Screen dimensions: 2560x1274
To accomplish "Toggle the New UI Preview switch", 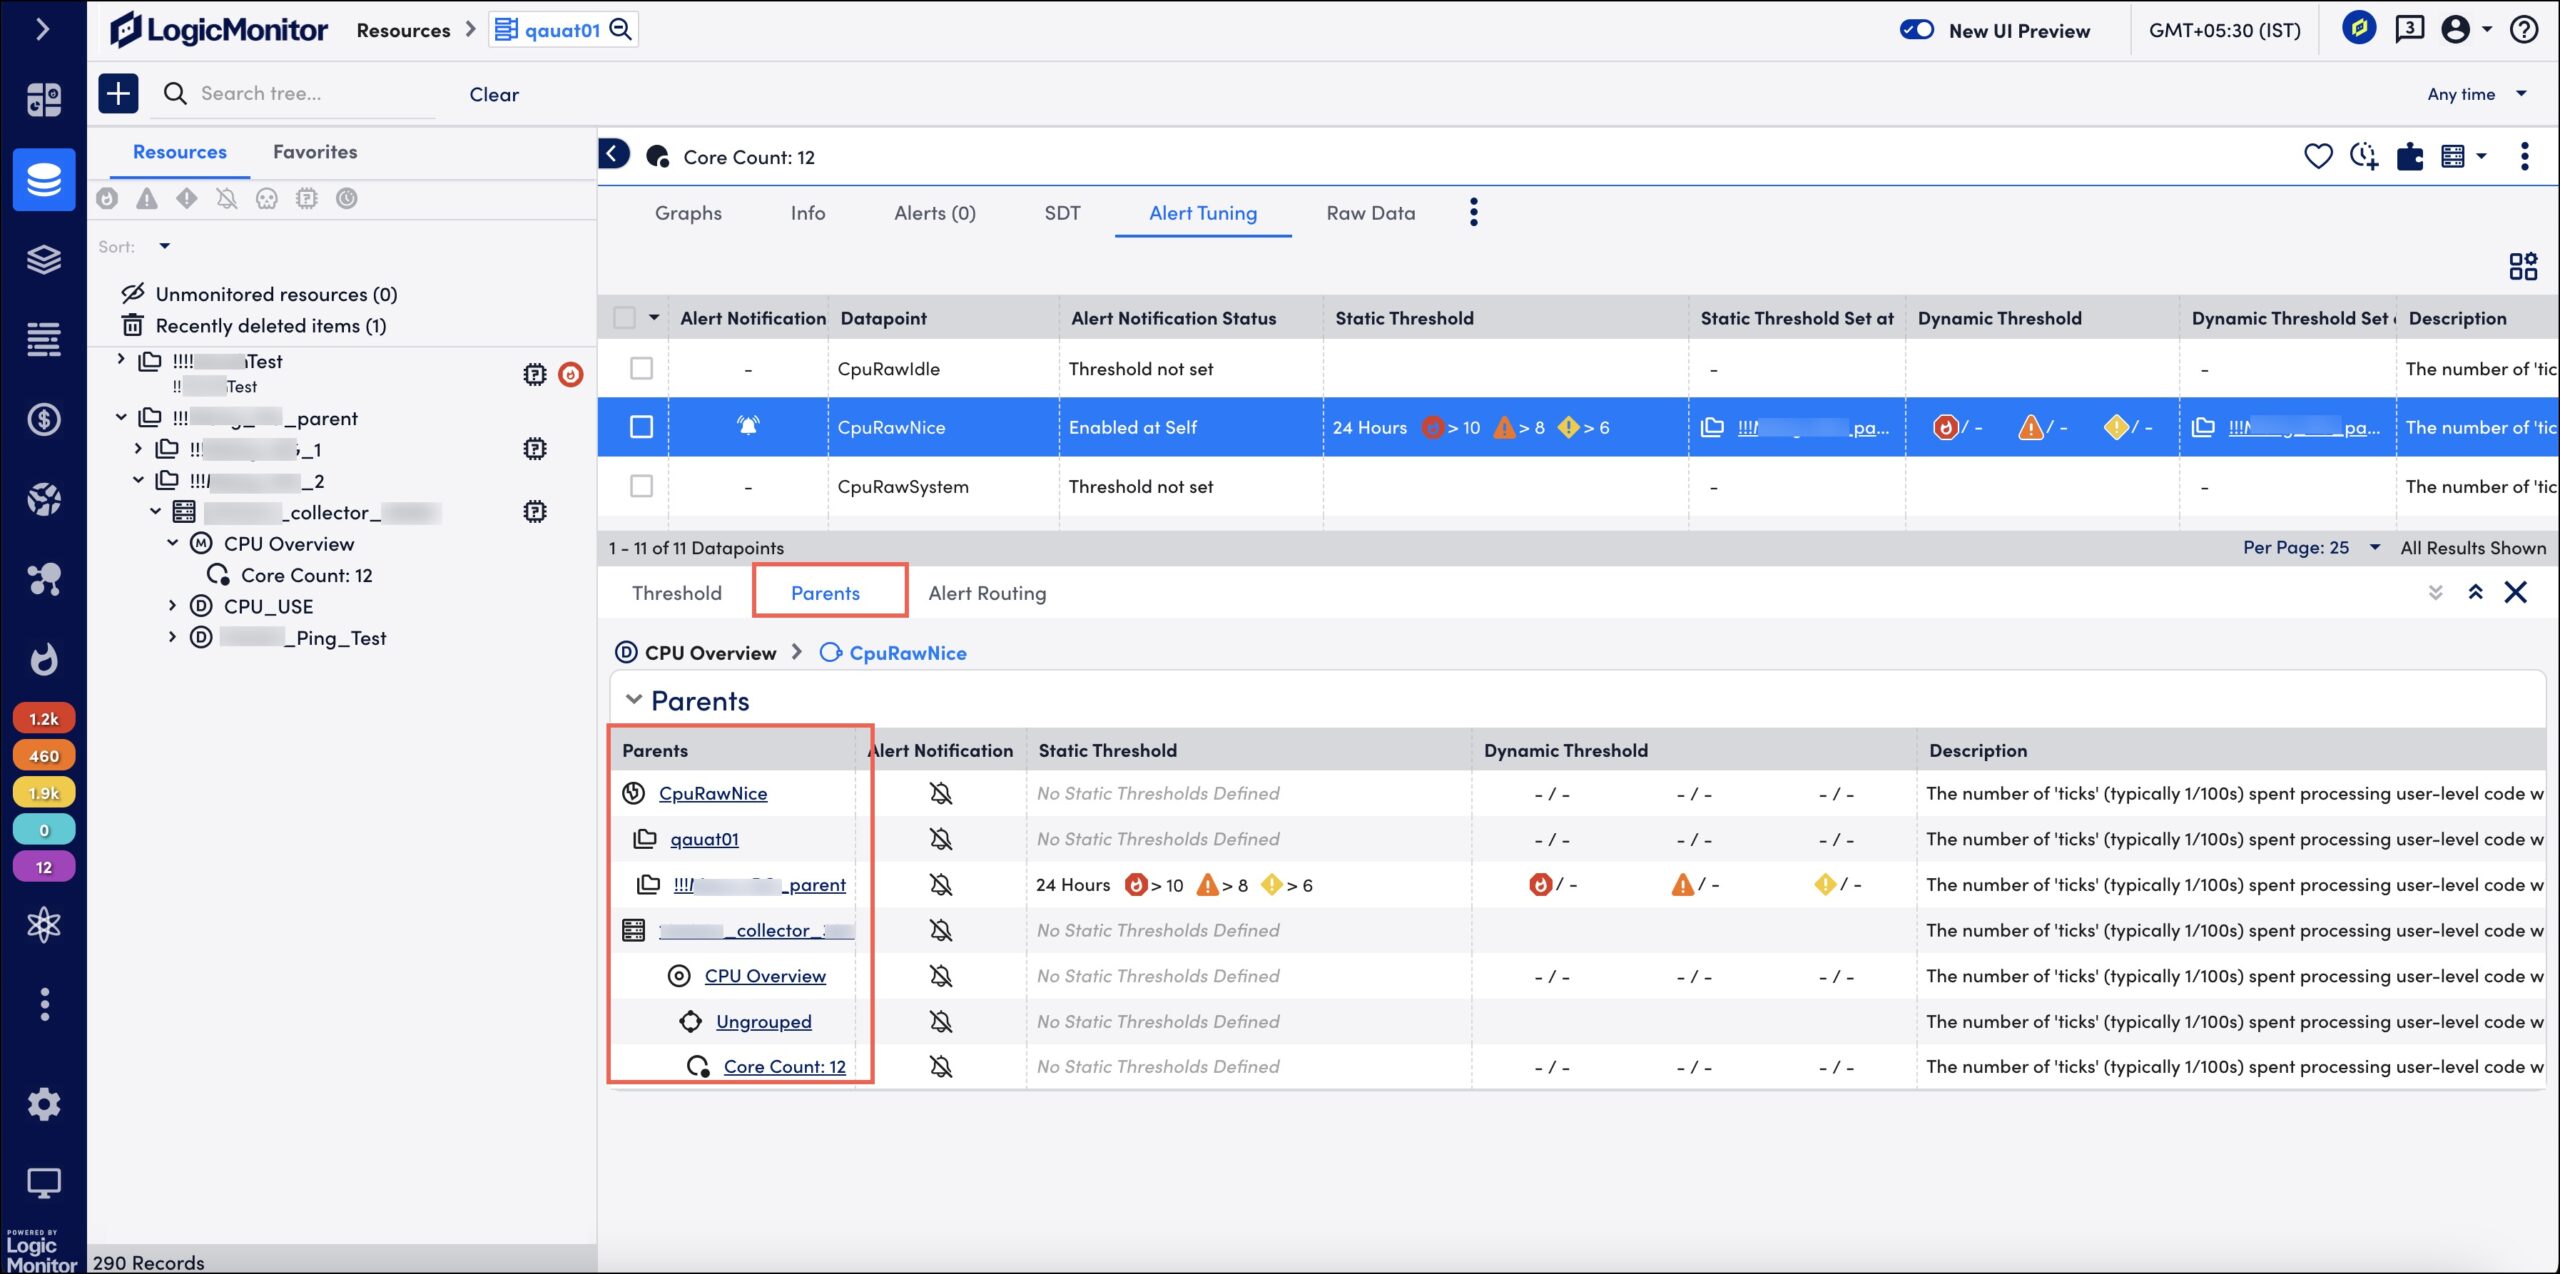I will click(1917, 29).
